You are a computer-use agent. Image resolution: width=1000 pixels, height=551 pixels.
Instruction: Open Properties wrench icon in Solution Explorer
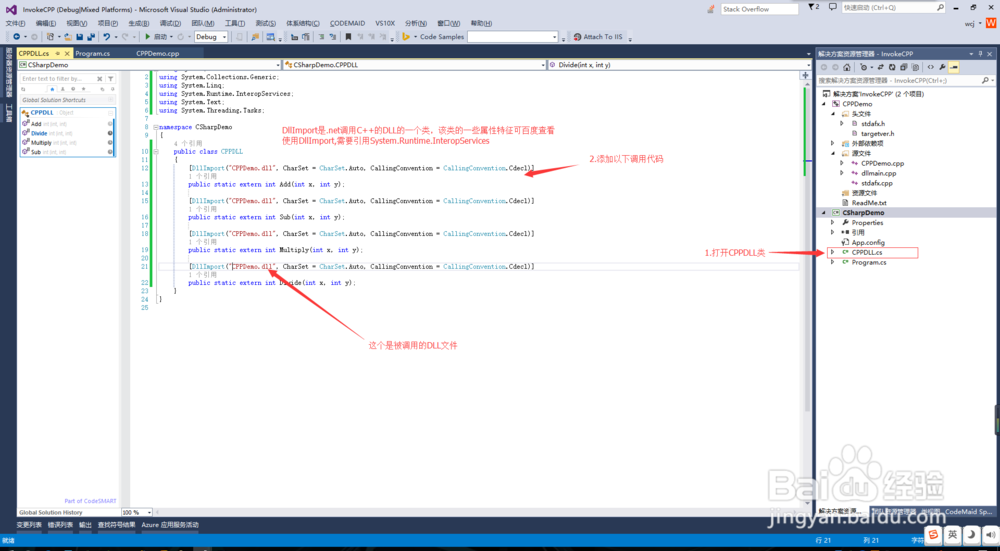[x=942, y=67]
